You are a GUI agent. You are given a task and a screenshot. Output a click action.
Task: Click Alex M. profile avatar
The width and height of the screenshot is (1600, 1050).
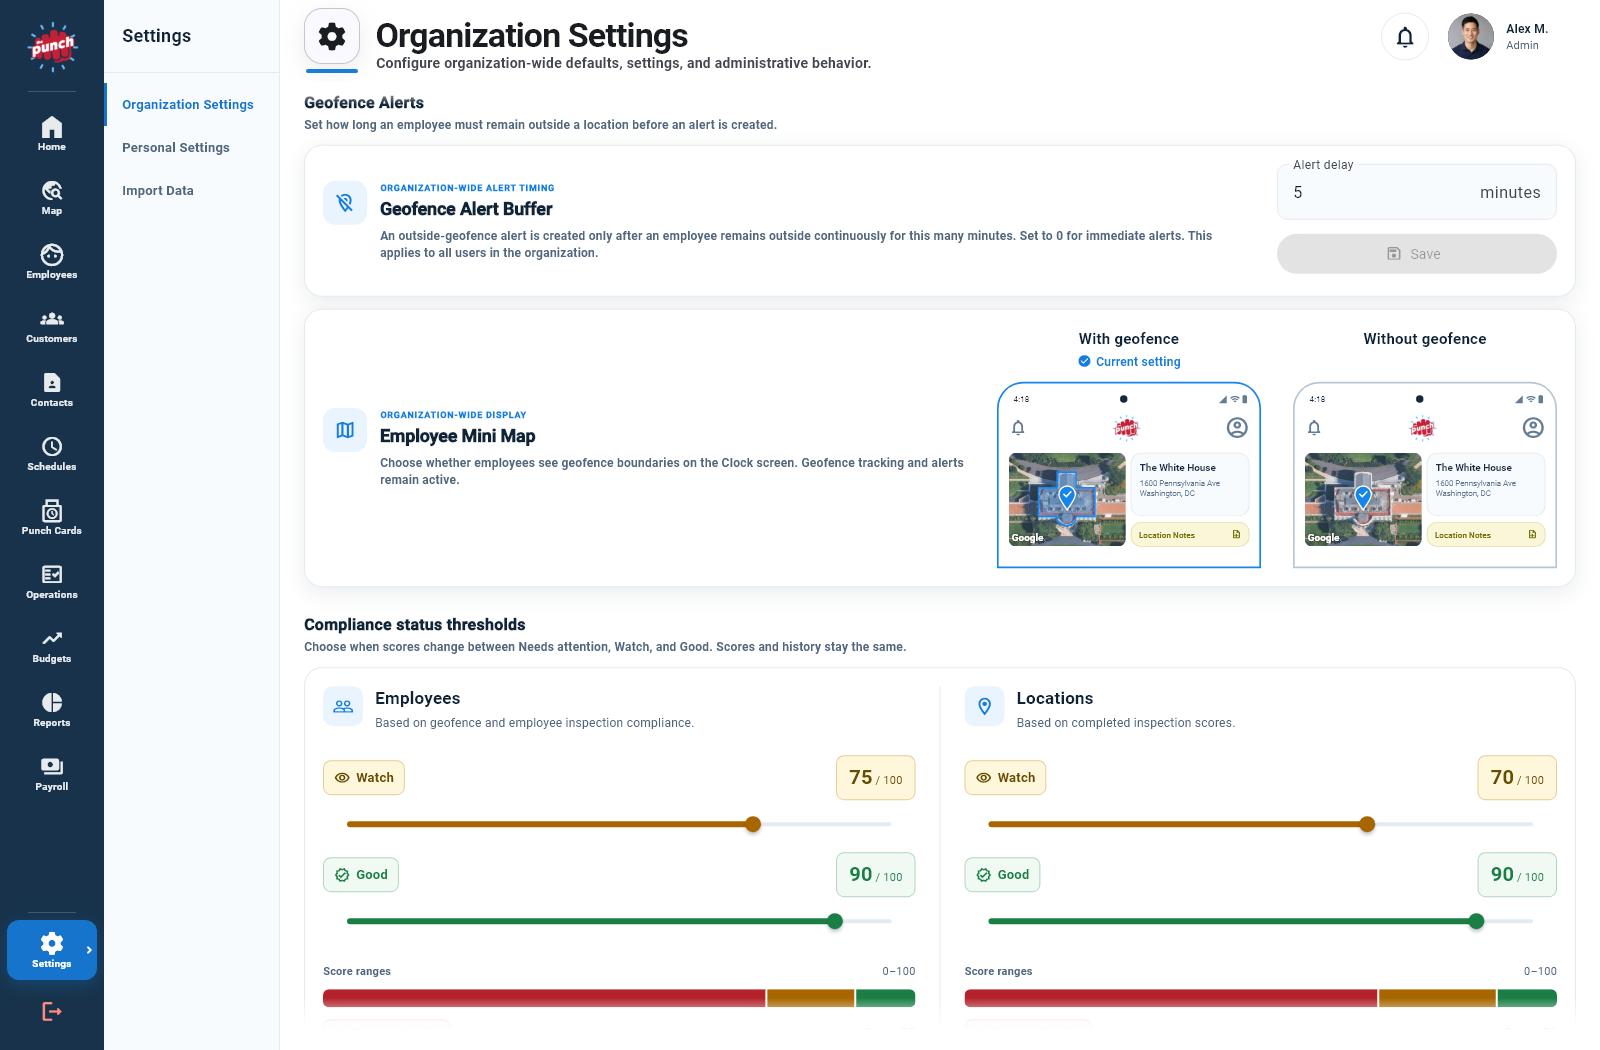click(1471, 37)
